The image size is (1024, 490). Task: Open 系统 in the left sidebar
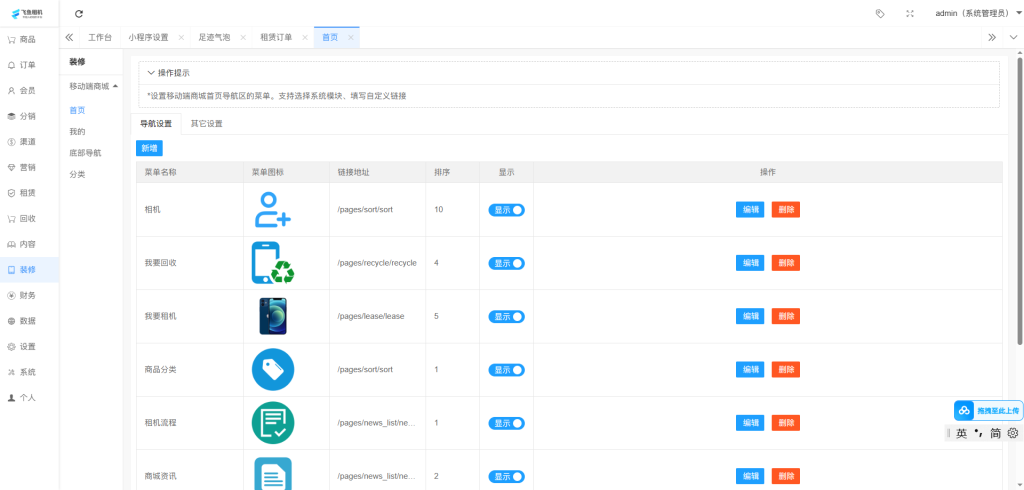click(29, 372)
